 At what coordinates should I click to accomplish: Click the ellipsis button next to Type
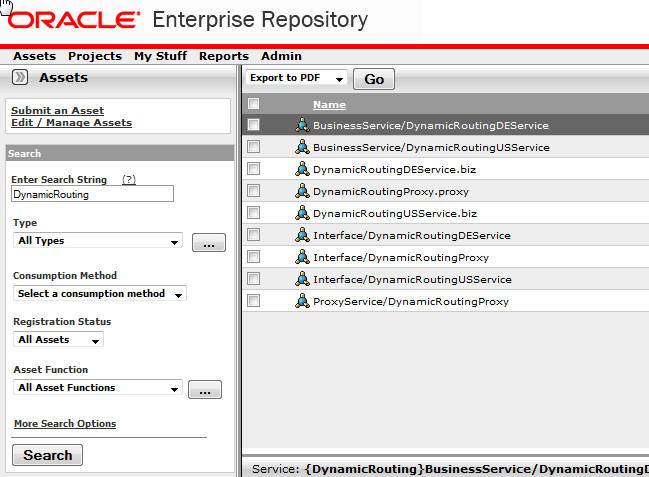[209, 243]
